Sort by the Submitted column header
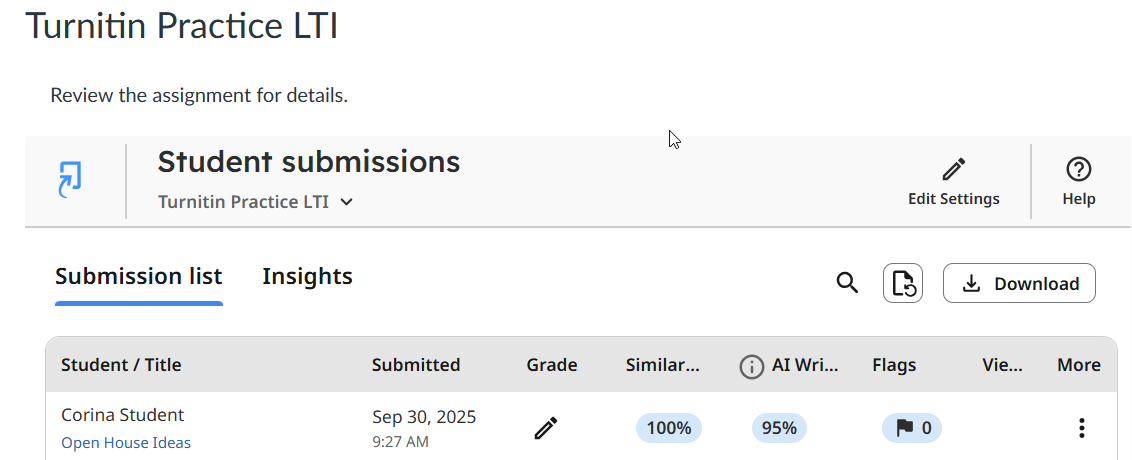Viewport: 1132px width, 460px height. (x=416, y=365)
